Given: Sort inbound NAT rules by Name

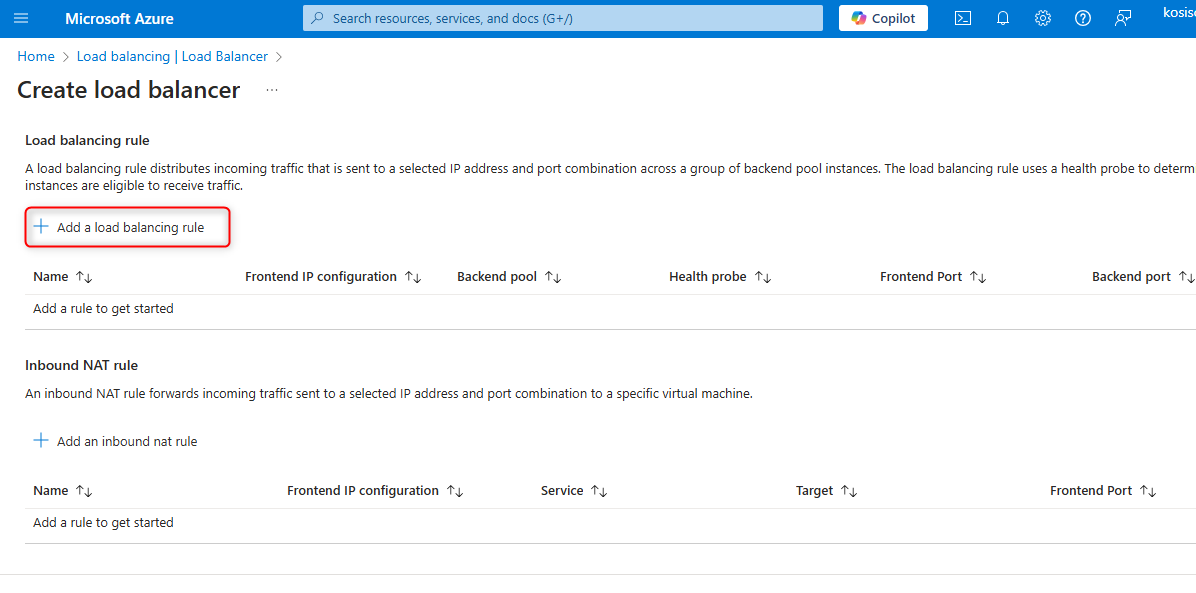Looking at the screenshot, I should (x=63, y=491).
